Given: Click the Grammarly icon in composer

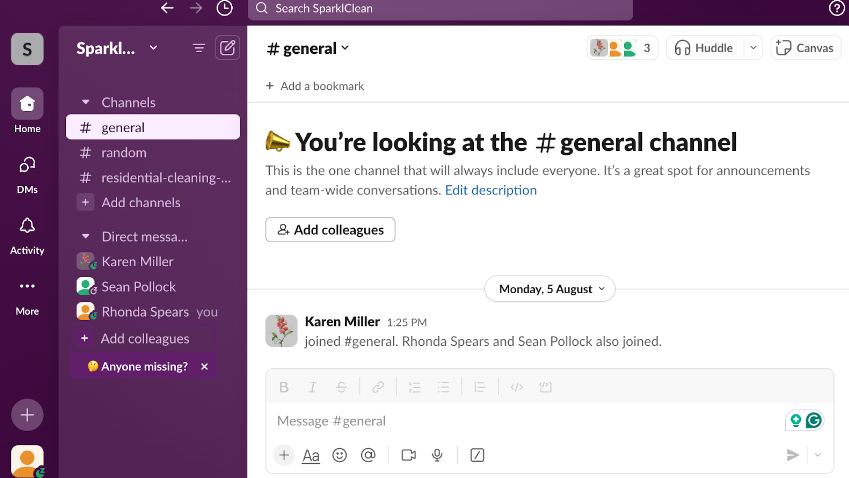Looking at the screenshot, I should (x=814, y=421).
